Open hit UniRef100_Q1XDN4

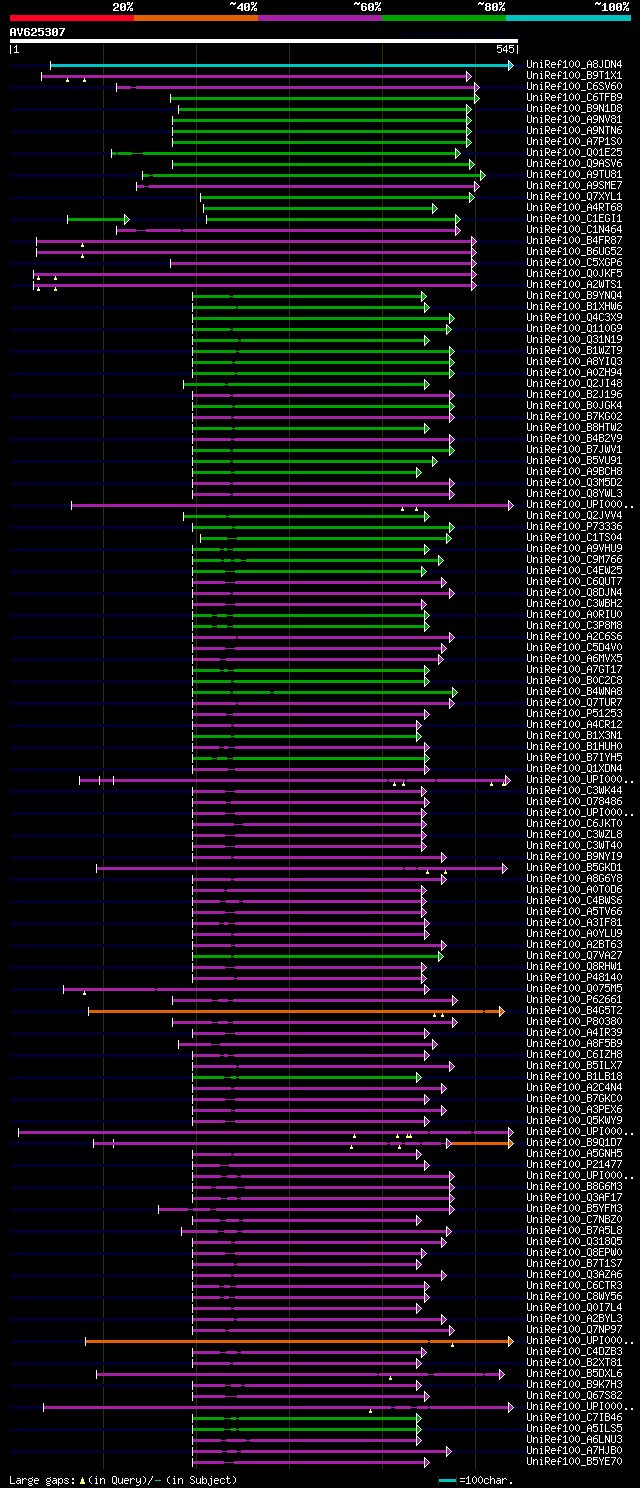(574, 769)
